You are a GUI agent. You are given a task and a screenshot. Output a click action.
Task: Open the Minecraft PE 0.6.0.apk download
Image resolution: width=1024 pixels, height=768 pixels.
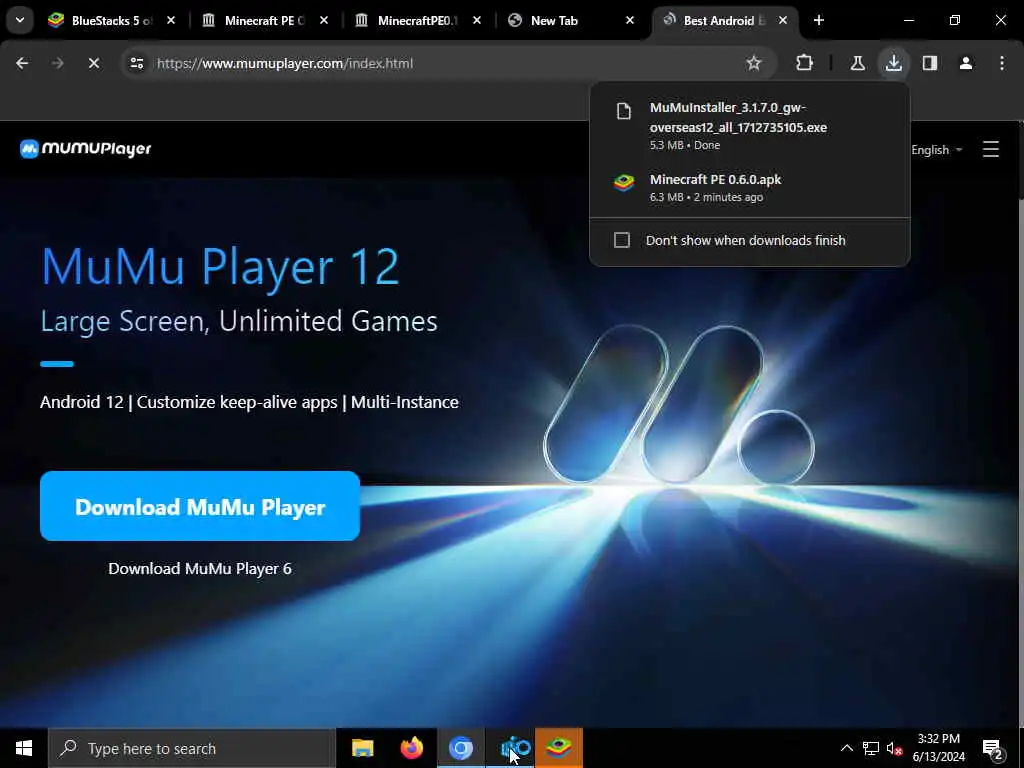click(749, 187)
